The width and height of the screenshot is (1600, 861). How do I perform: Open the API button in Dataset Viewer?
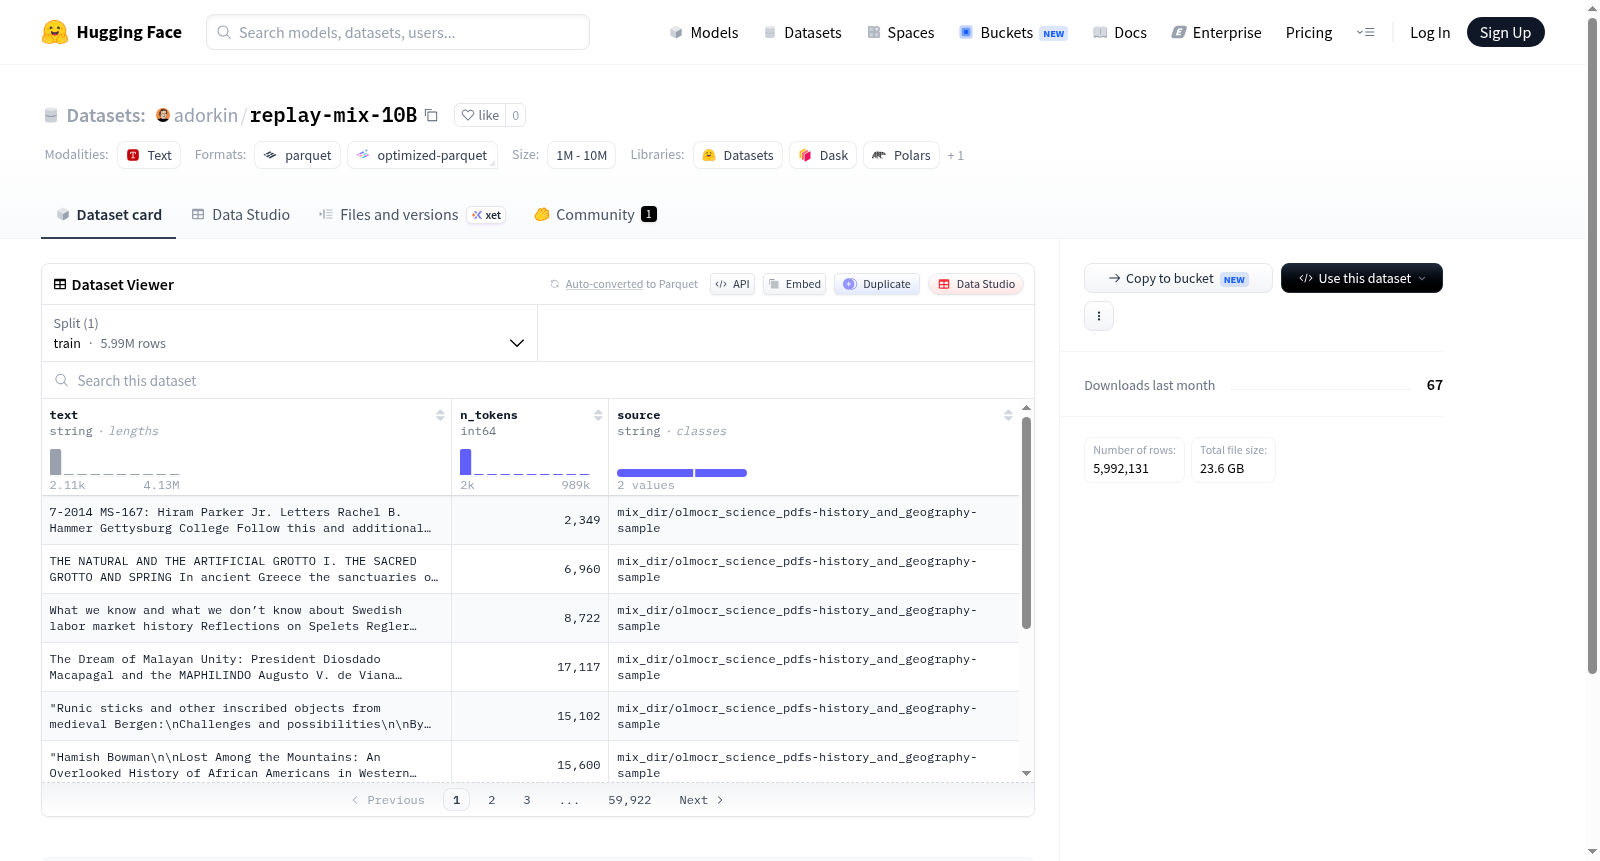(732, 284)
